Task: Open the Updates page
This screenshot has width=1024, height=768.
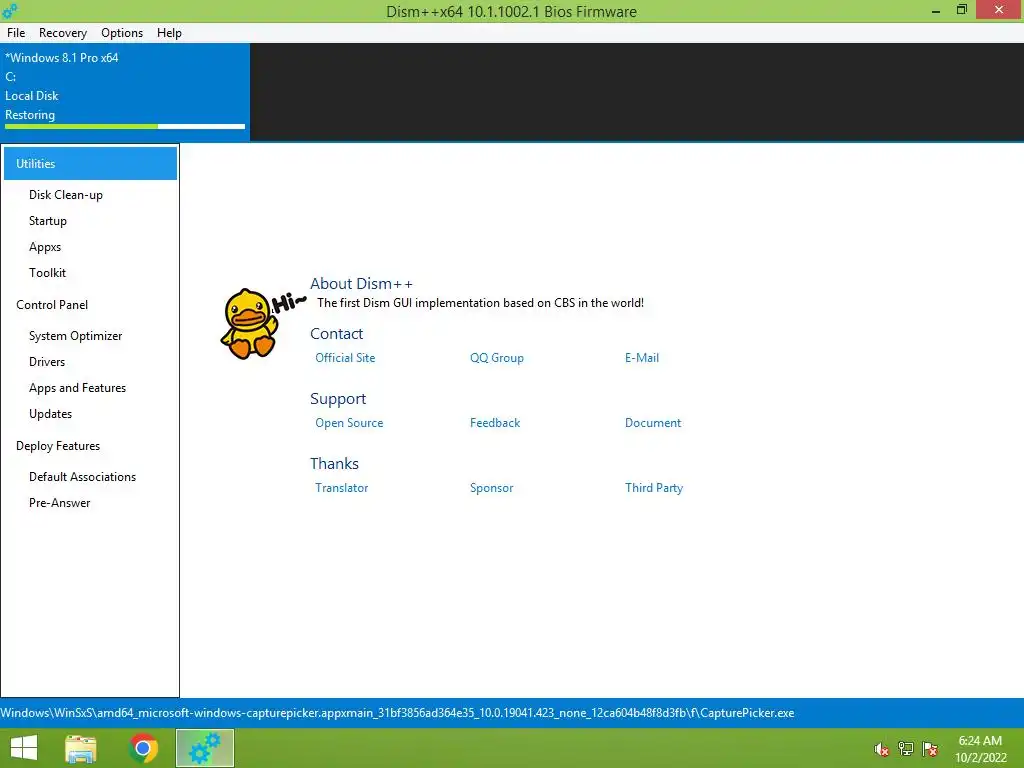Action: 50,414
